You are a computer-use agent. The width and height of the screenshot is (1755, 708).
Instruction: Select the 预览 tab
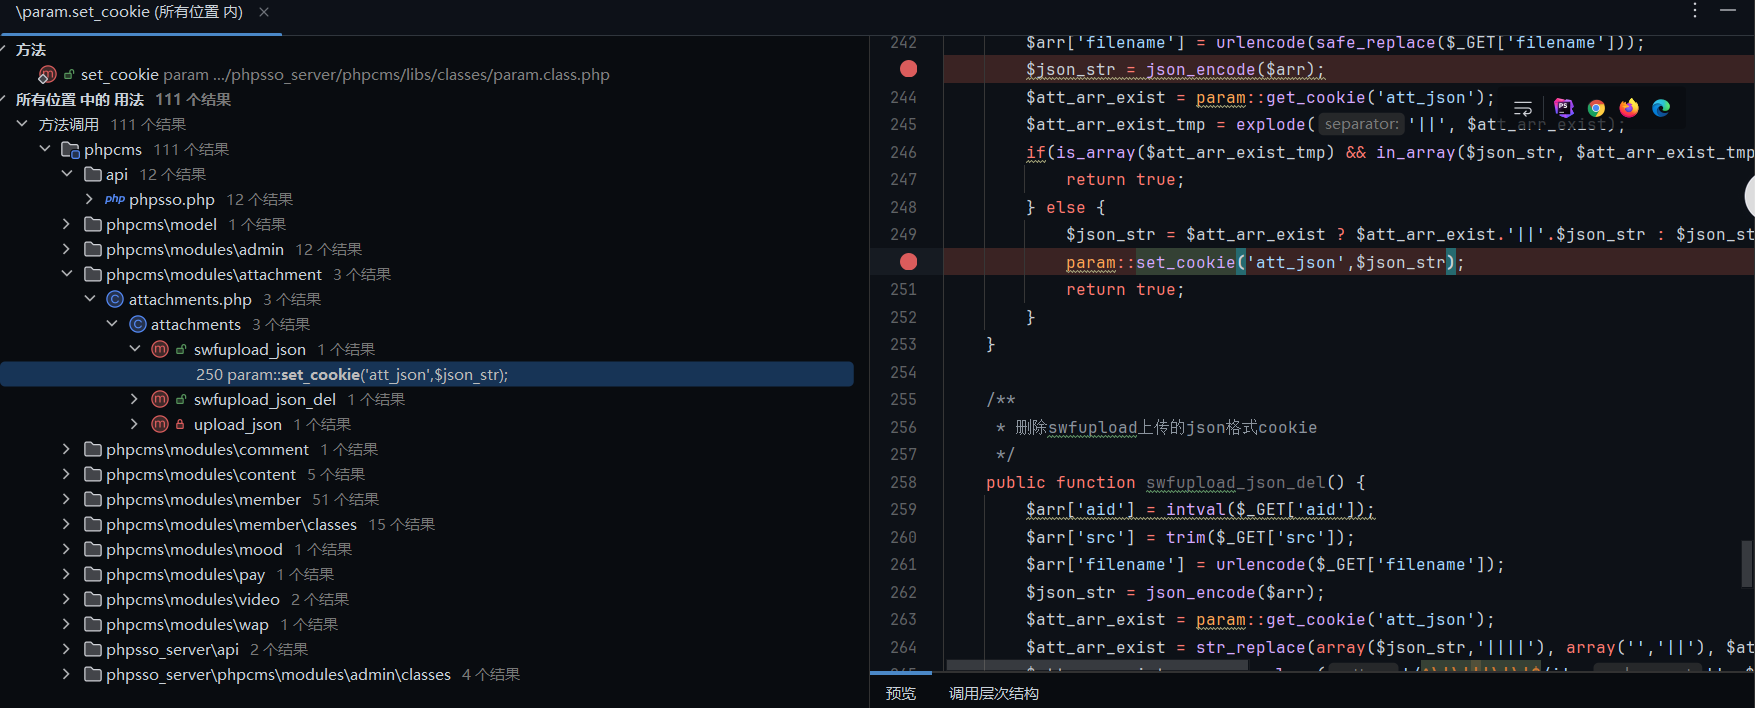(900, 693)
